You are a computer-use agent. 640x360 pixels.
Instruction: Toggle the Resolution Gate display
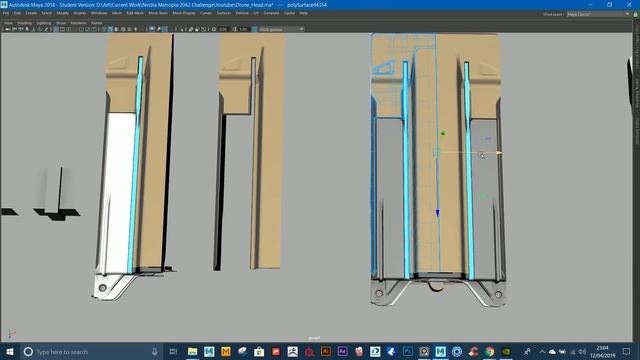tap(68, 29)
